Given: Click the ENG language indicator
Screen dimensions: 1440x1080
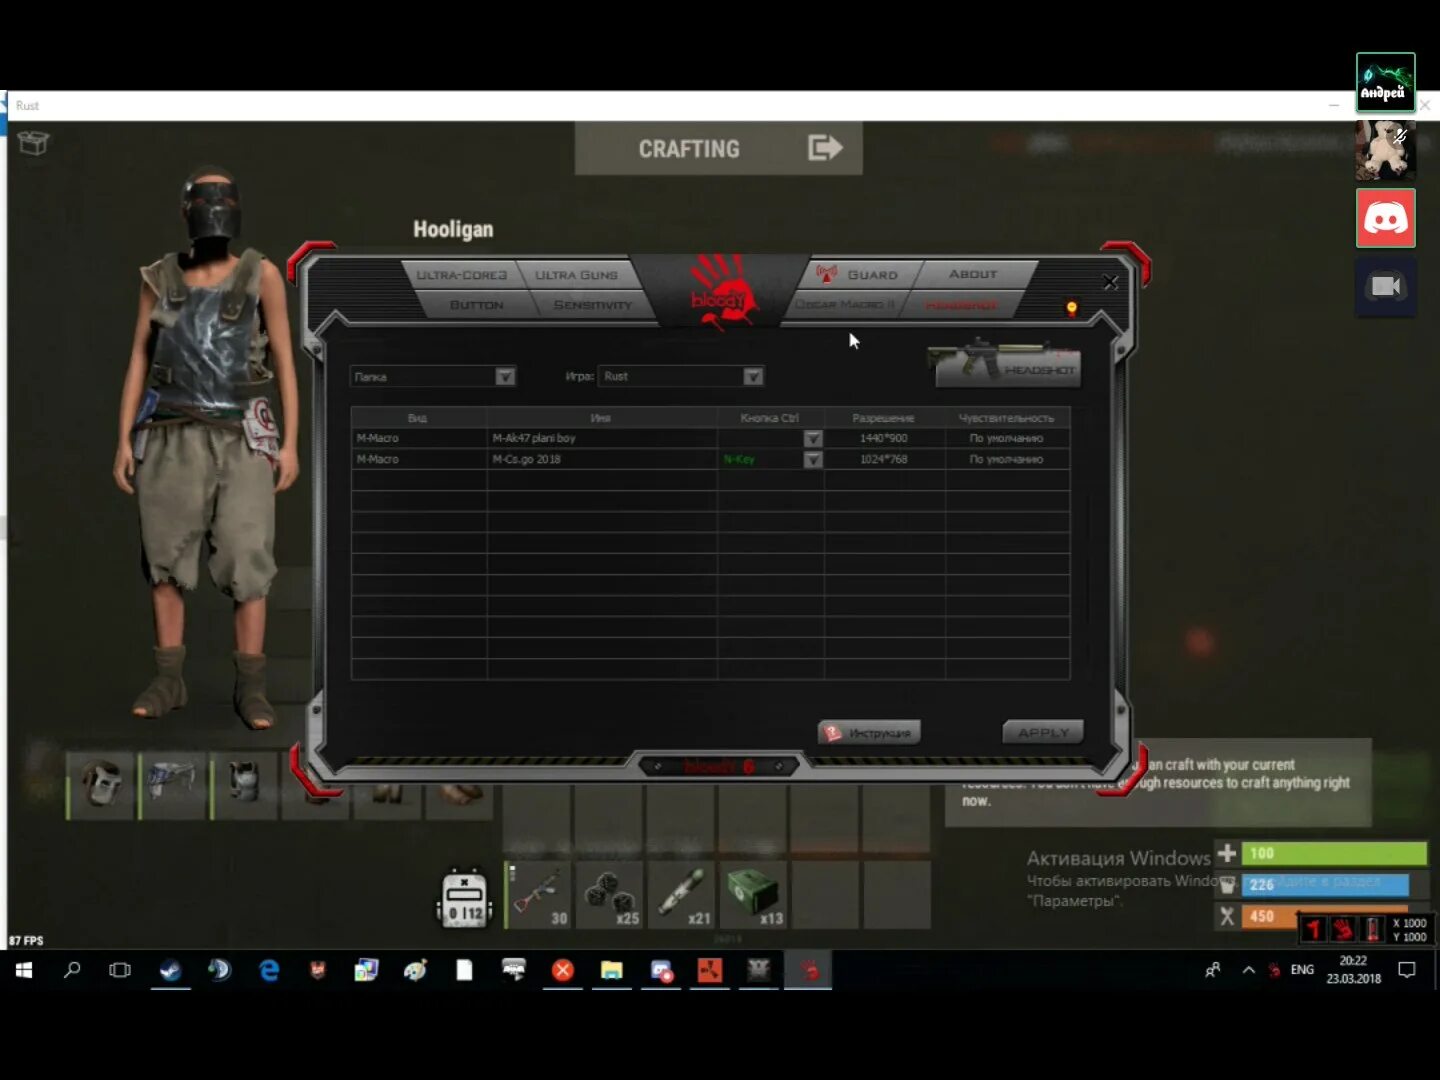Looking at the screenshot, I should pyautogui.click(x=1302, y=970).
